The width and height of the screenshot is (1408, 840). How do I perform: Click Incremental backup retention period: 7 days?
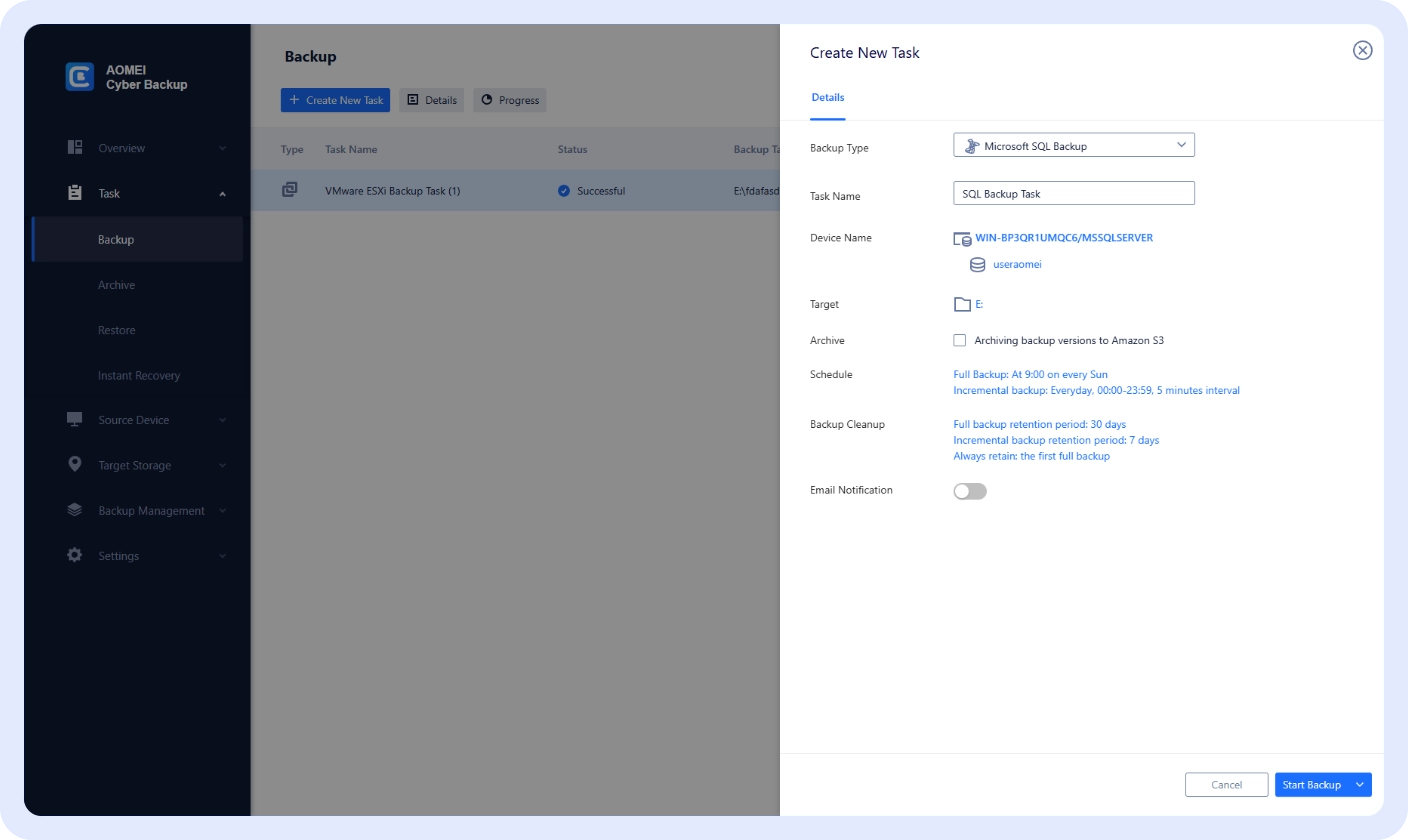tap(1056, 440)
